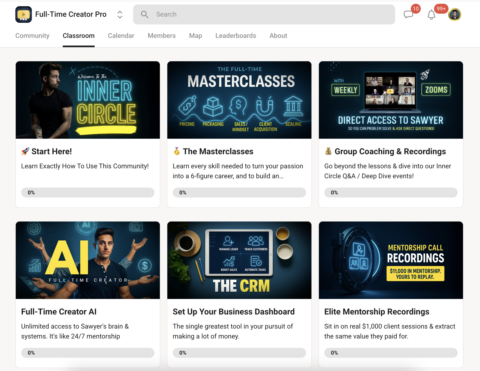The width and height of the screenshot is (480, 371).
Task: Click The Masterclasses course title
Action: click(218, 151)
